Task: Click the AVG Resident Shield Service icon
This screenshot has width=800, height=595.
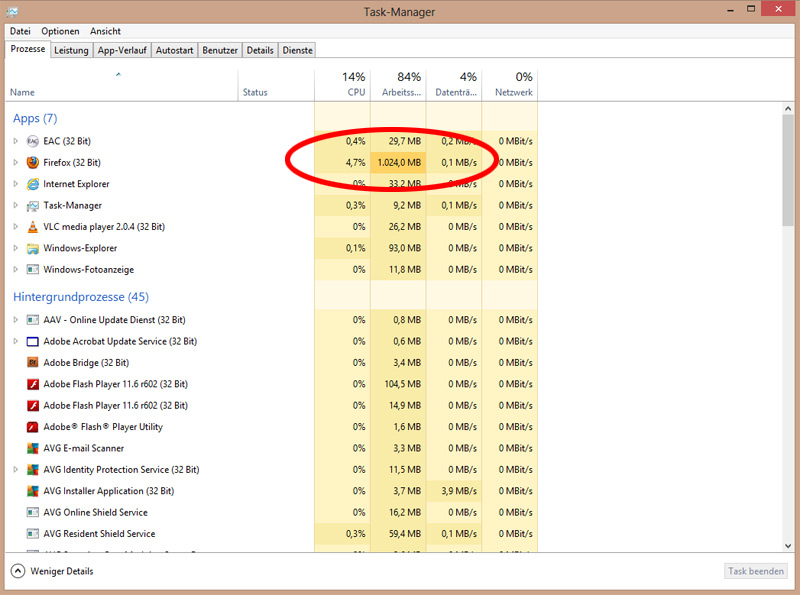Action: click(33, 534)
